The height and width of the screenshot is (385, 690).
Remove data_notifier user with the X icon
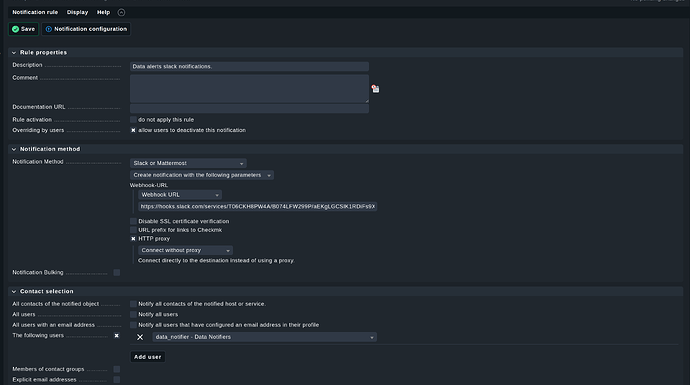click(x=140, y=337)
